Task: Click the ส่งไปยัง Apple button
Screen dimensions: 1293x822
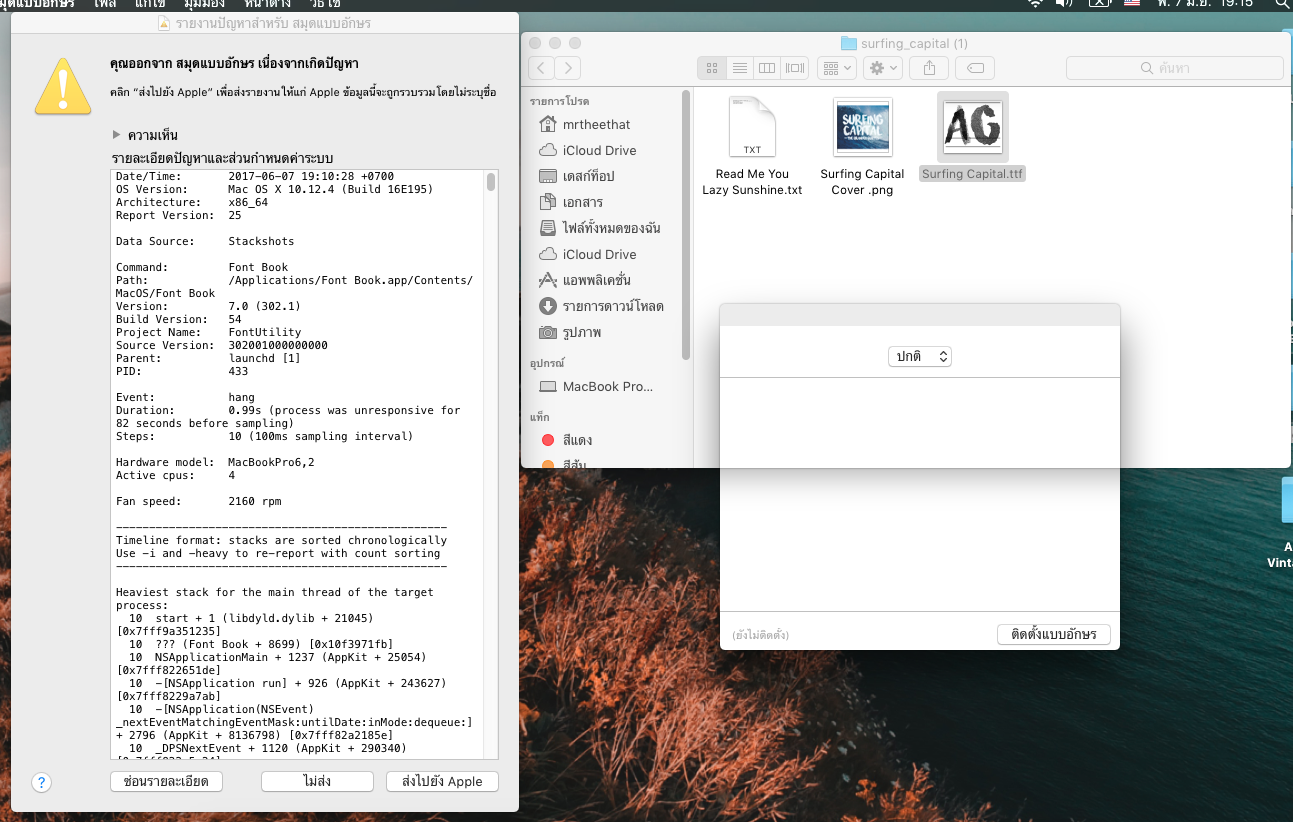Action: point(442,782)
